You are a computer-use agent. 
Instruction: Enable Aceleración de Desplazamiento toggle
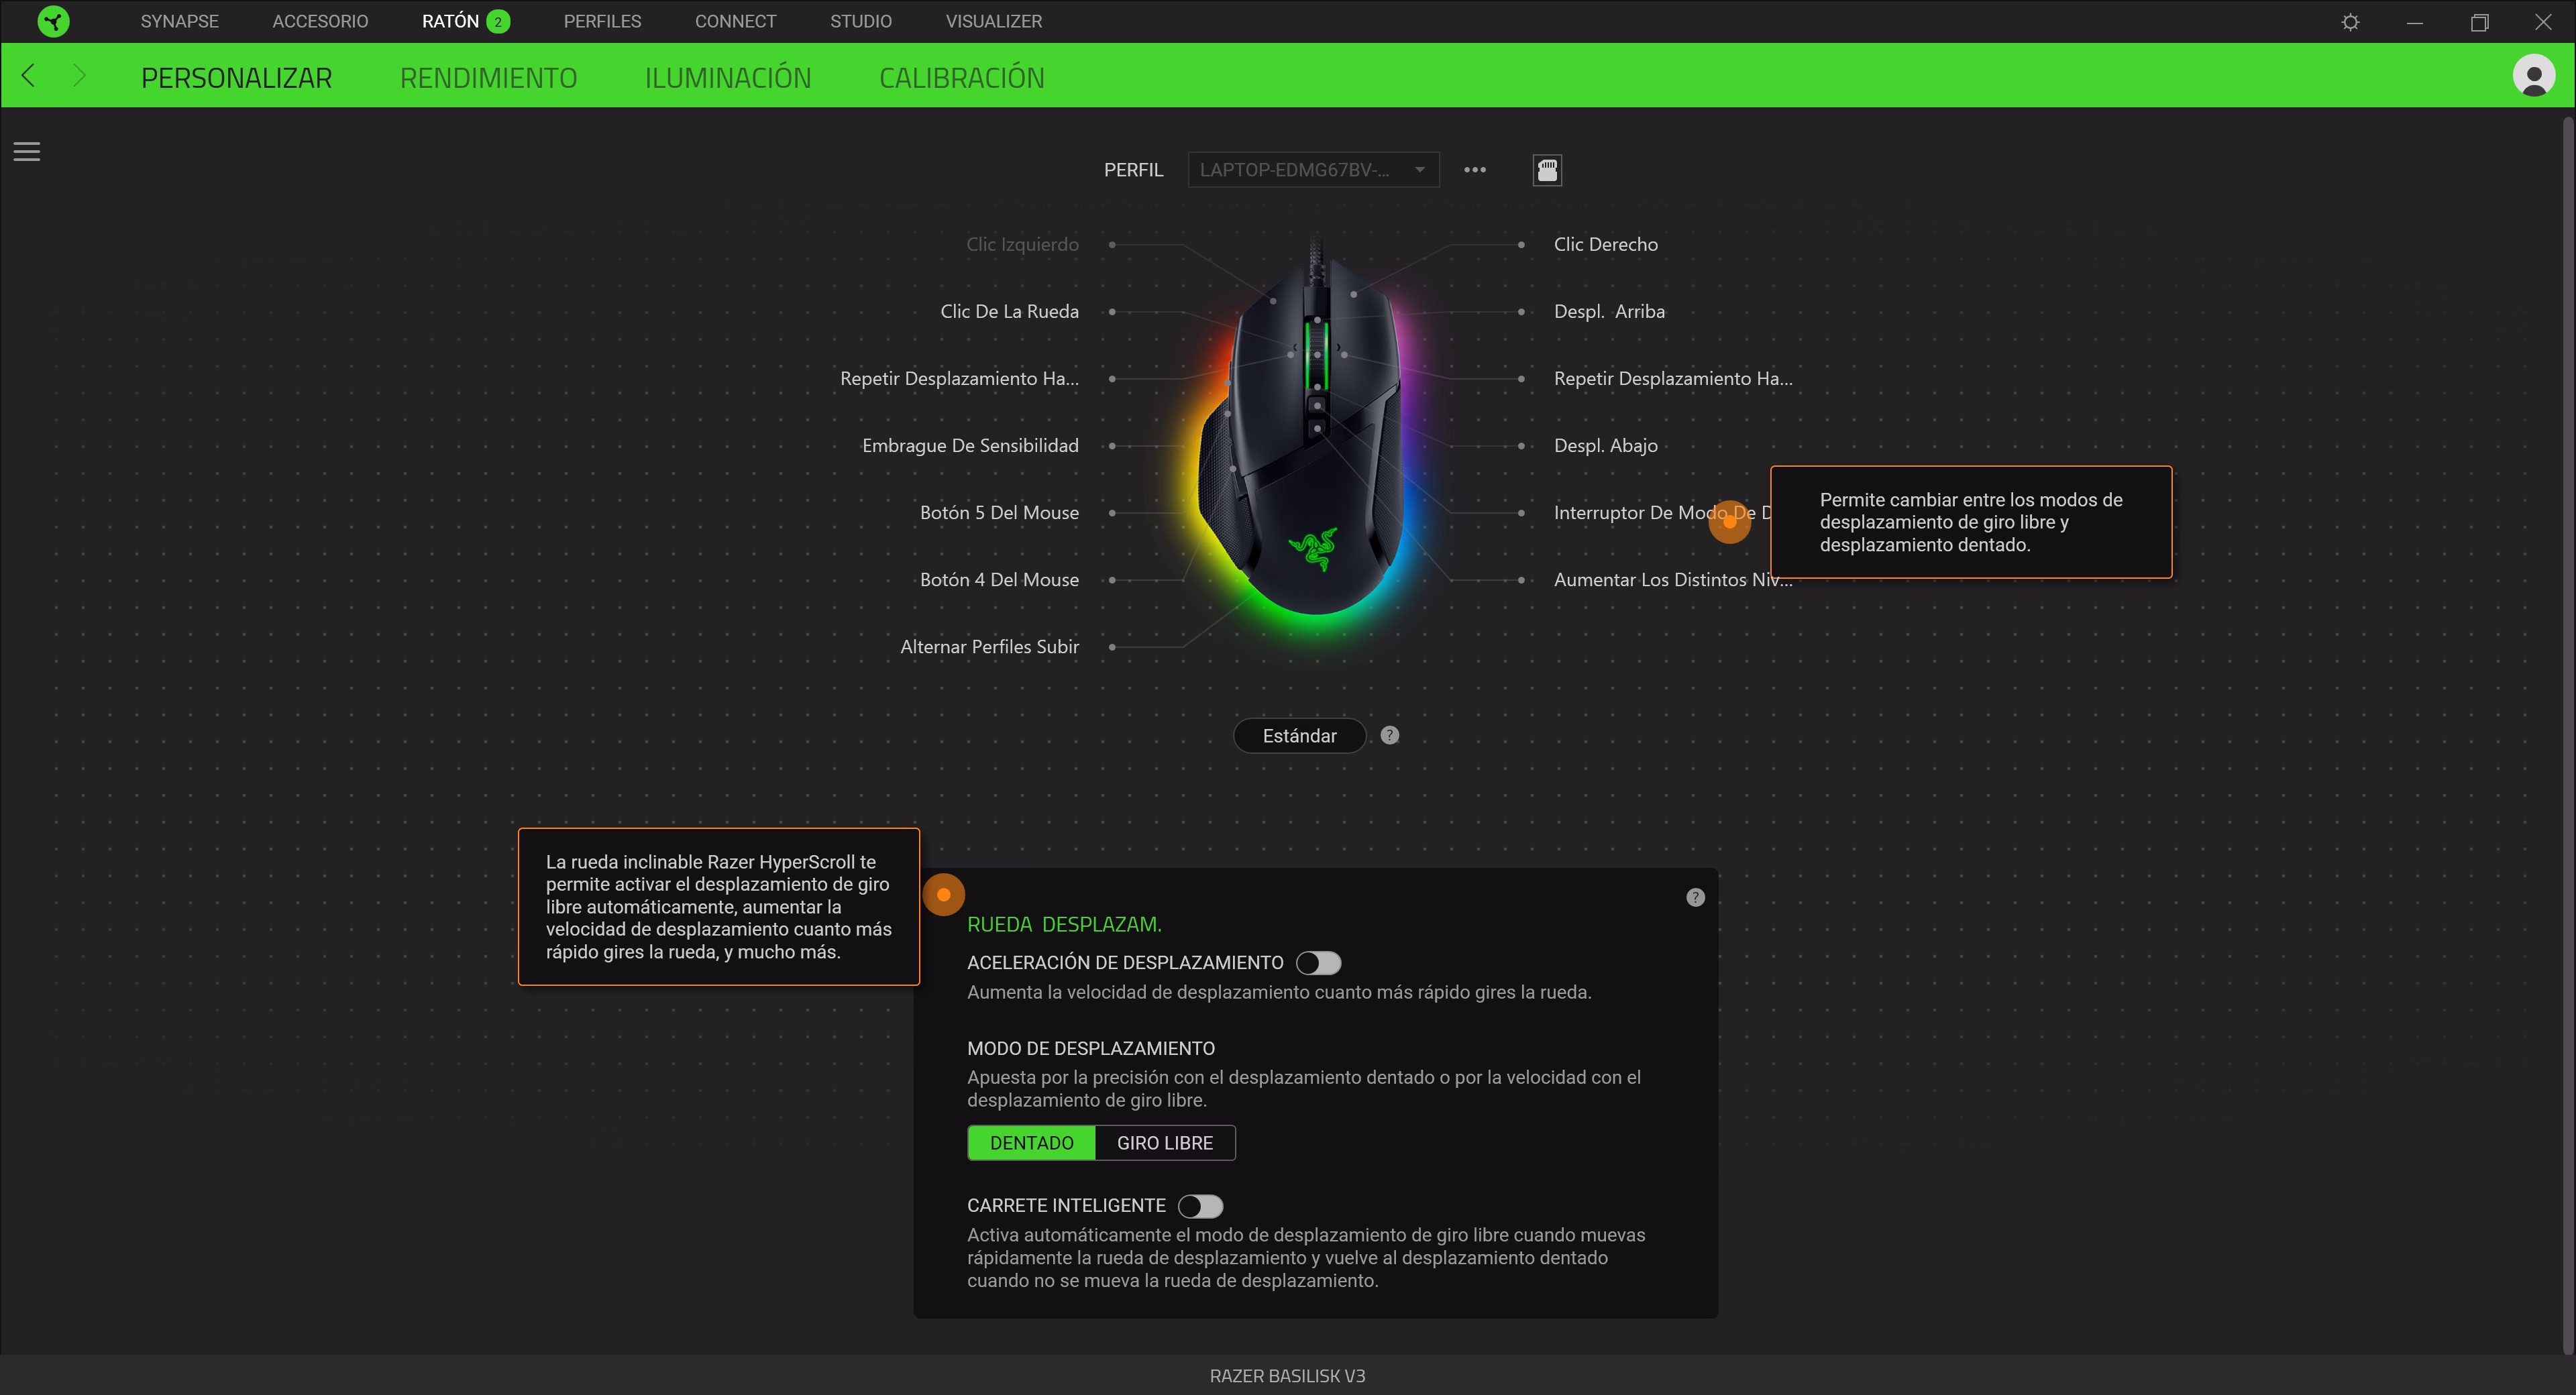tap(1318, 963)
